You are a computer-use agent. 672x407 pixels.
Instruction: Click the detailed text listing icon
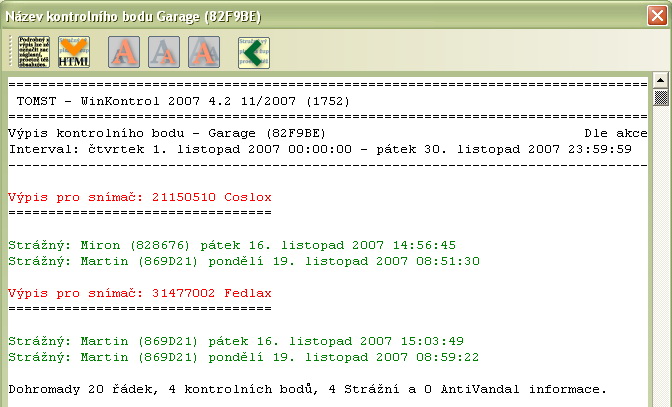[x=35, y=51]
